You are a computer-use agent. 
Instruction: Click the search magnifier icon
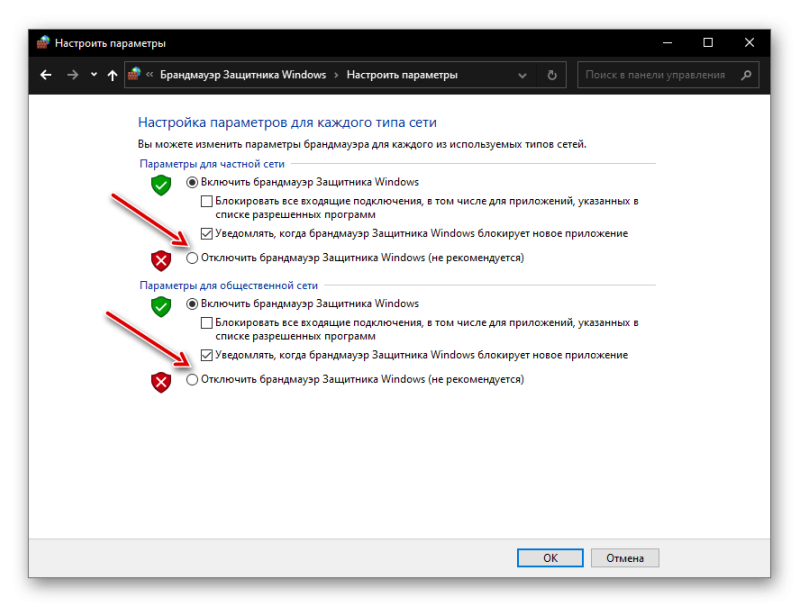tap(746, 75)
